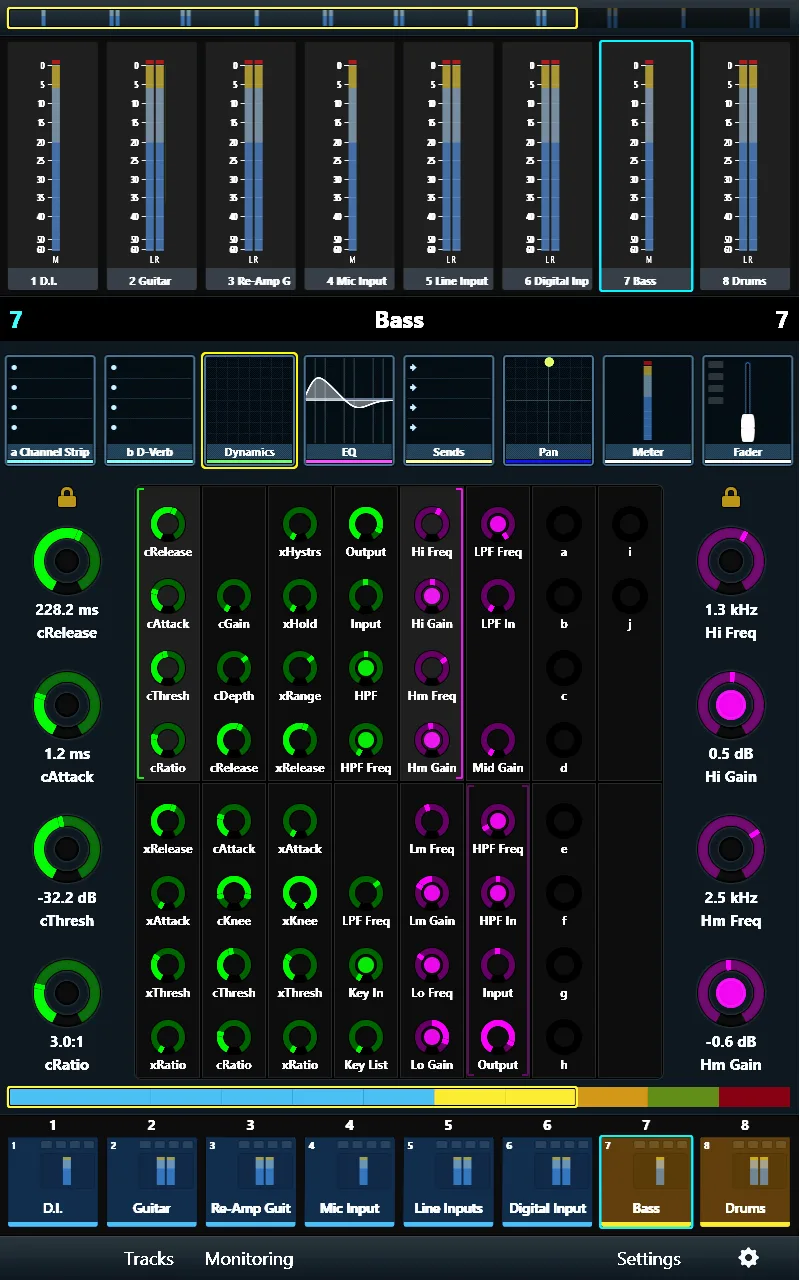Select the cKnee knob
The height and width of the screenshot is (1280, 800).
click(x=234, y=893)
